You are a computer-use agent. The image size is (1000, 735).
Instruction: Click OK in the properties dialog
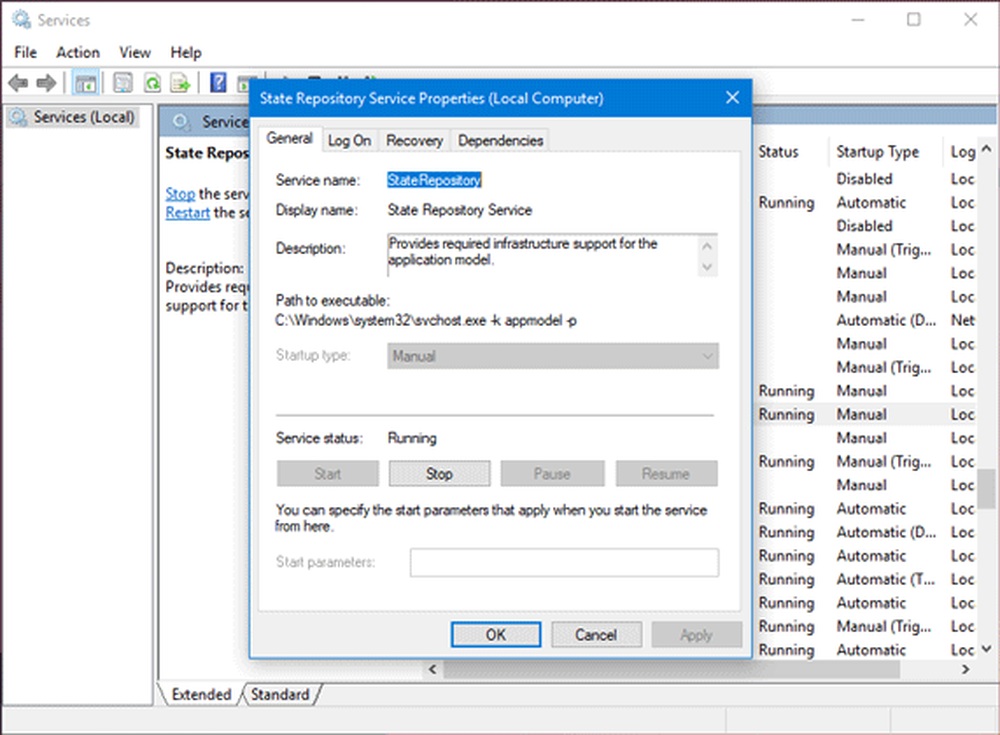tap(496, 635)
